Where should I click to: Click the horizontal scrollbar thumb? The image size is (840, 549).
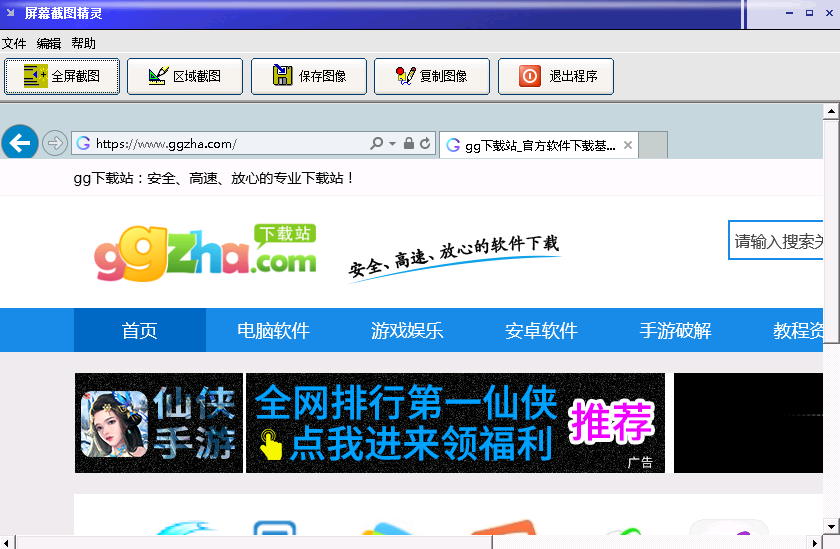254,543
